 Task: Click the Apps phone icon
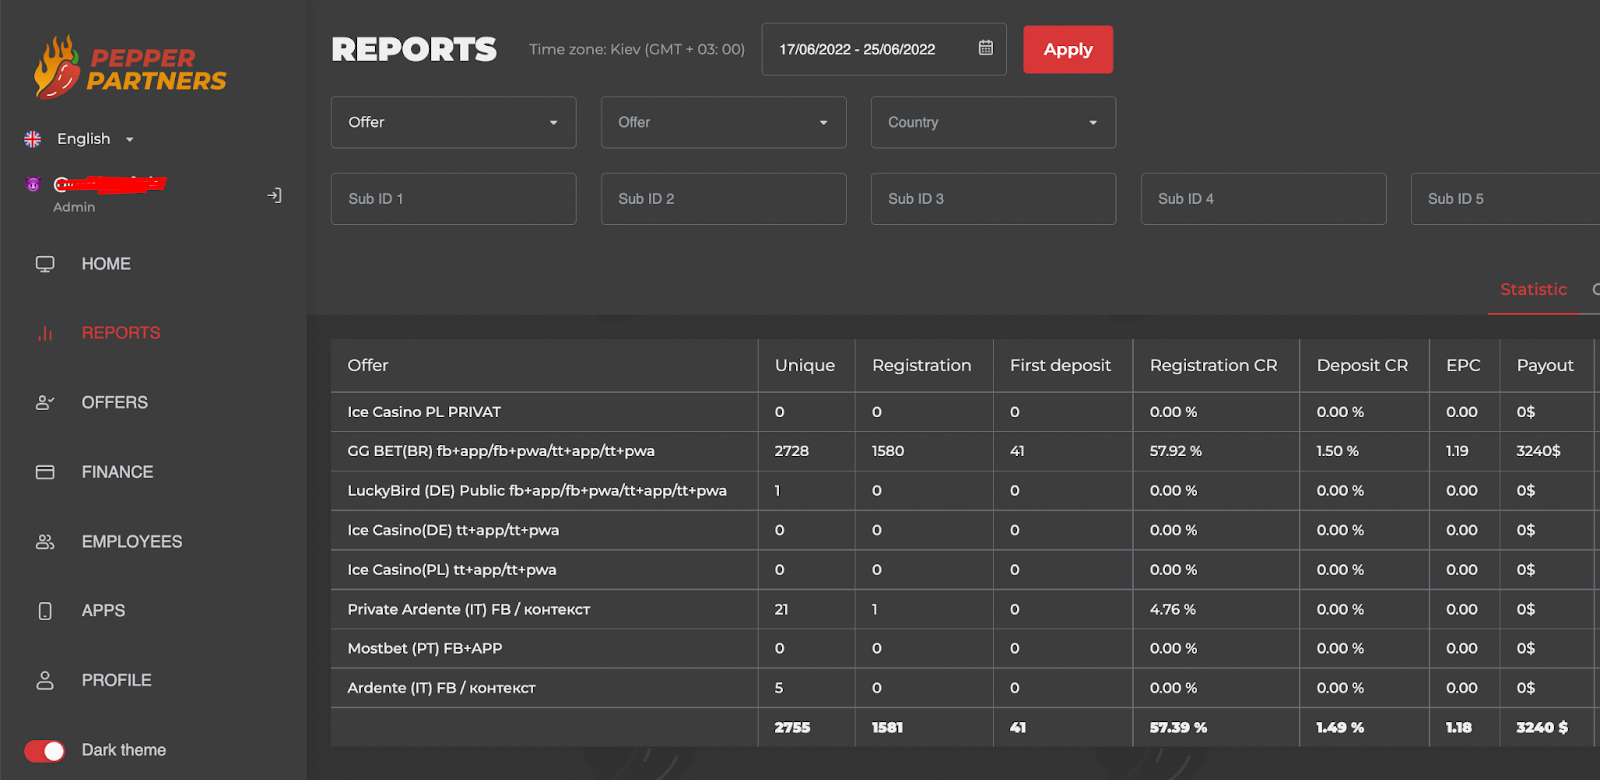pyautogui.click(x=45, y=611)
